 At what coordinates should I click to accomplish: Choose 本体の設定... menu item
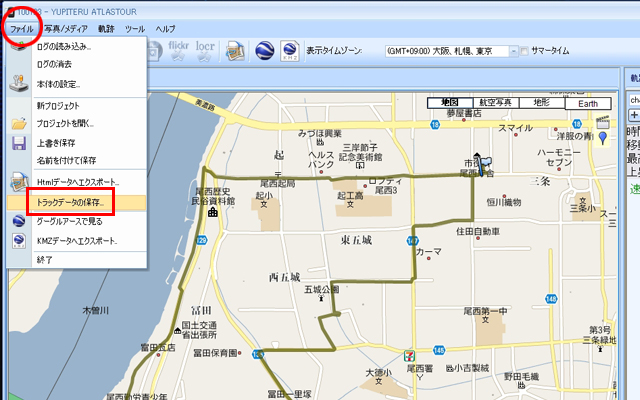coord(77,84)
